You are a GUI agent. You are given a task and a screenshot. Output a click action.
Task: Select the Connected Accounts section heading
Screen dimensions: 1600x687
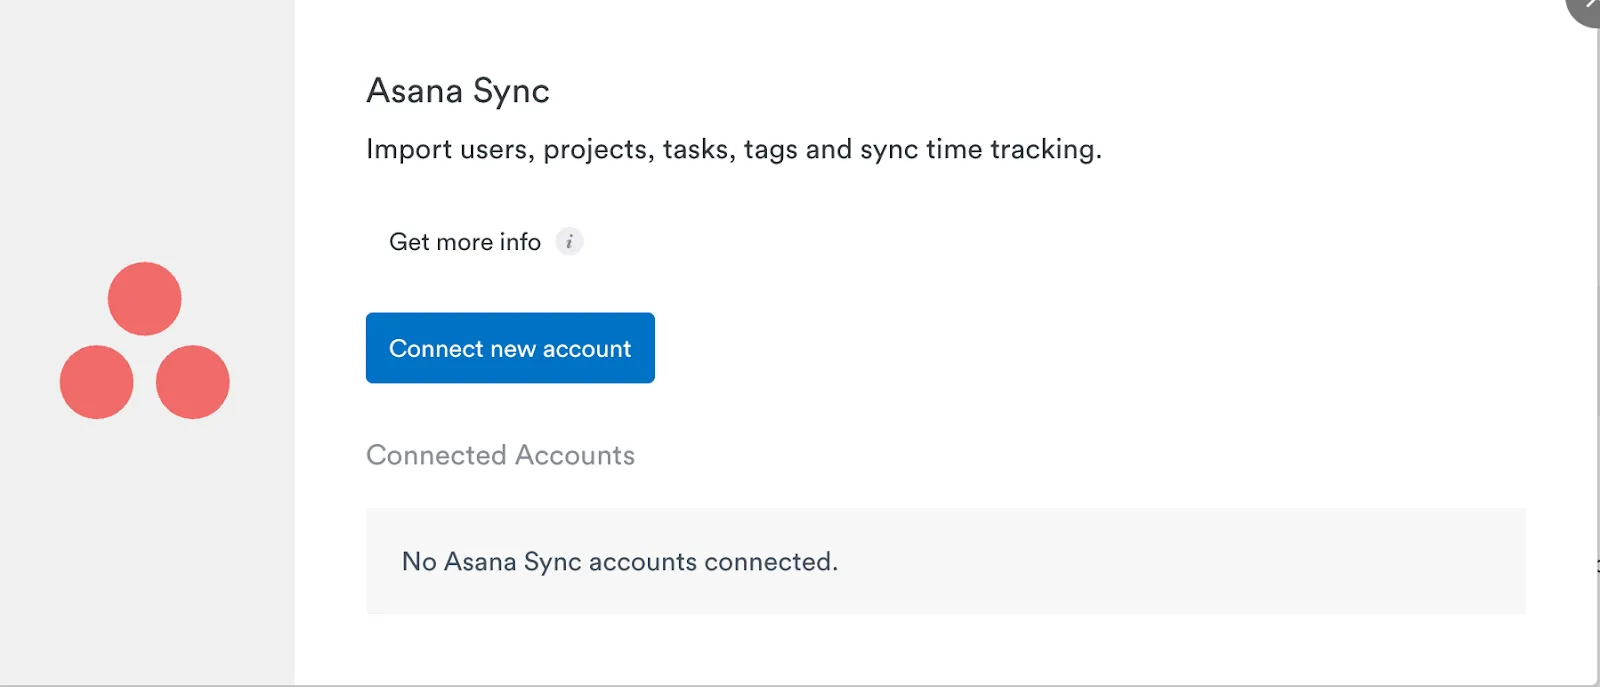[500, 455]
